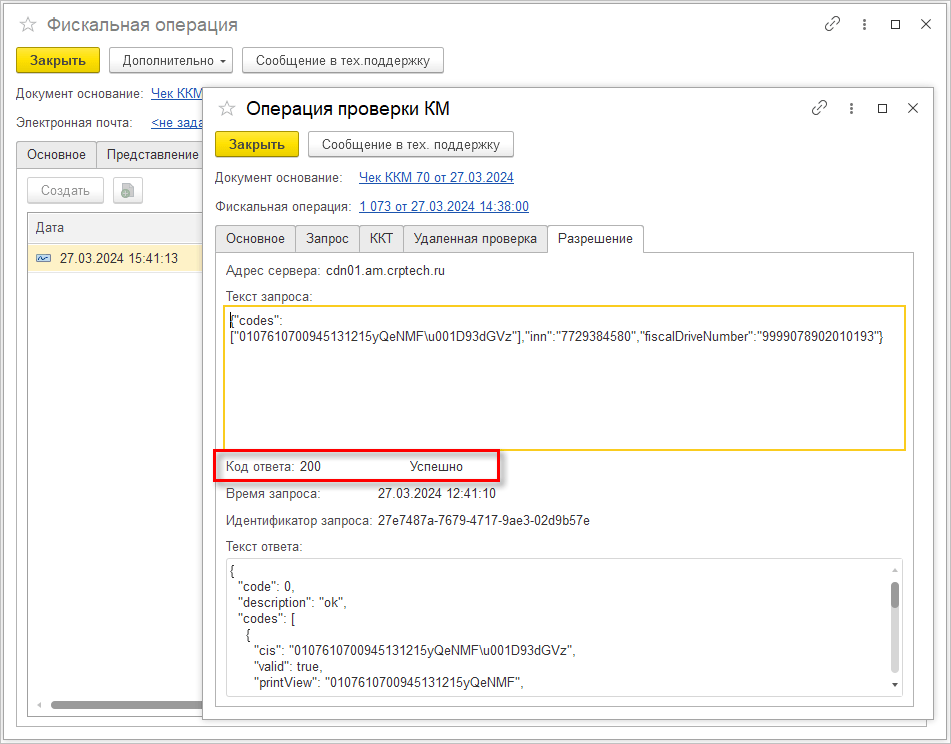Add the Операция проверки КМ window to favorites
Viewport: 951px width, 744px height.
[x=227, y=109]
